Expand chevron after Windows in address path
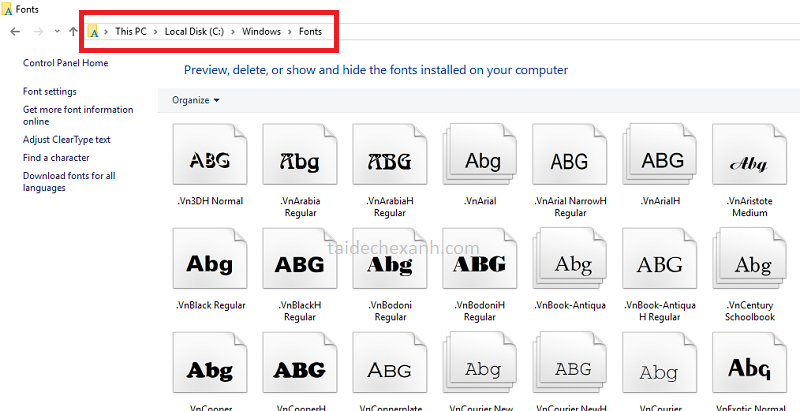The image size is (800, 411). pos(290,32)
